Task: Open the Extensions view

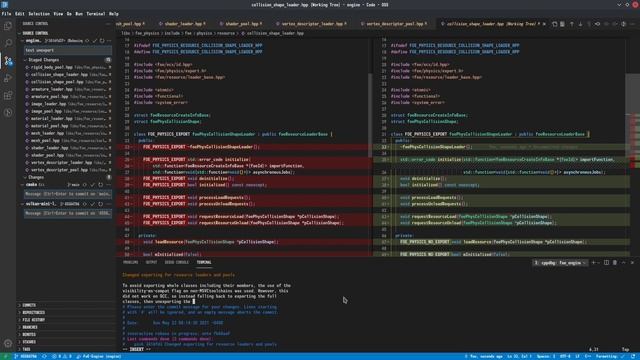Action: (x=8, y=96)
